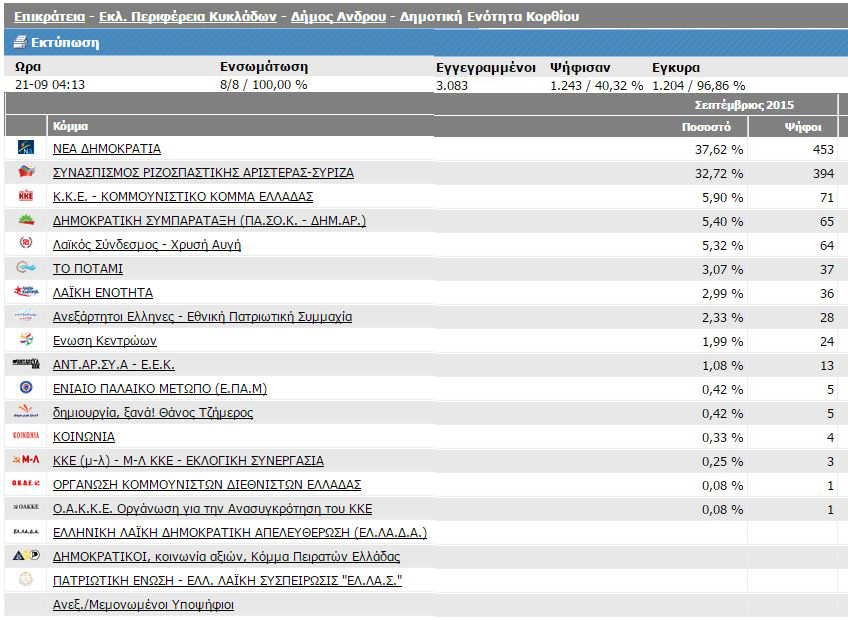The image size is (848, 620).
Task: Click the Δημοκρατικοί / Πειρατών logo icon
Action: tap(26, 555)
